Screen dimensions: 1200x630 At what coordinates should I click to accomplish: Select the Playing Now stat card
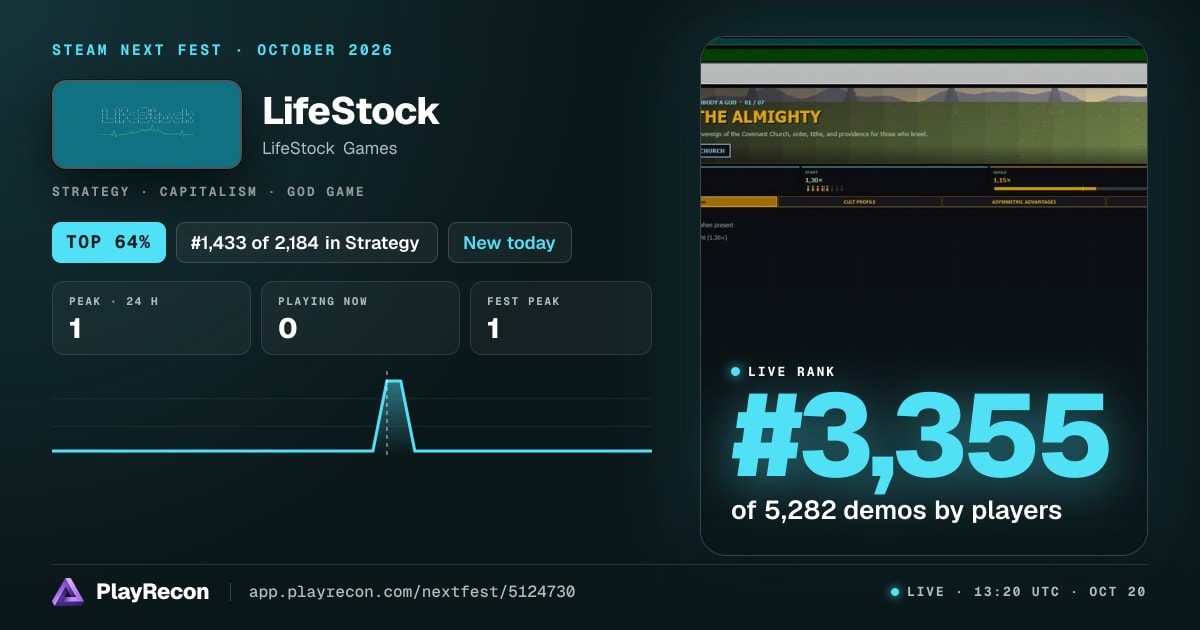[x=360, y=318]
